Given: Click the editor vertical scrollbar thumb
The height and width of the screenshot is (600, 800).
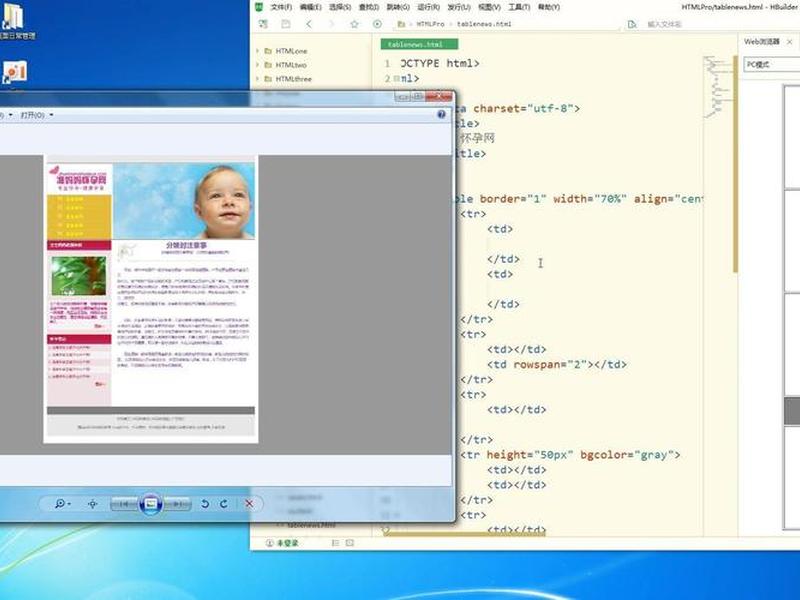Looking at the screenshot, I should tap(735, 163).
